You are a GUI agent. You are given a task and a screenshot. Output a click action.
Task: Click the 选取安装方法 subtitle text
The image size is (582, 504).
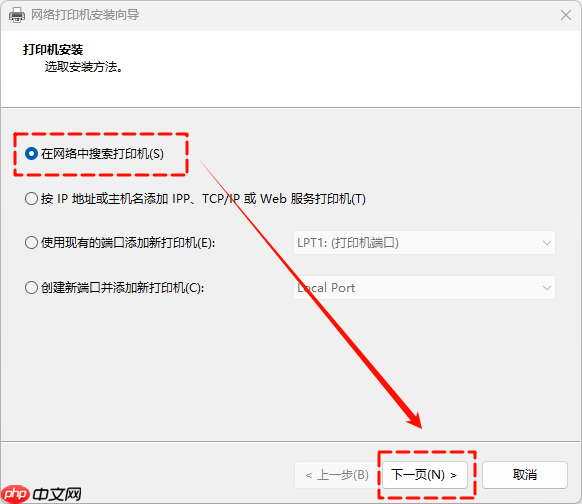pyautogui.click(x=84, y=67)
